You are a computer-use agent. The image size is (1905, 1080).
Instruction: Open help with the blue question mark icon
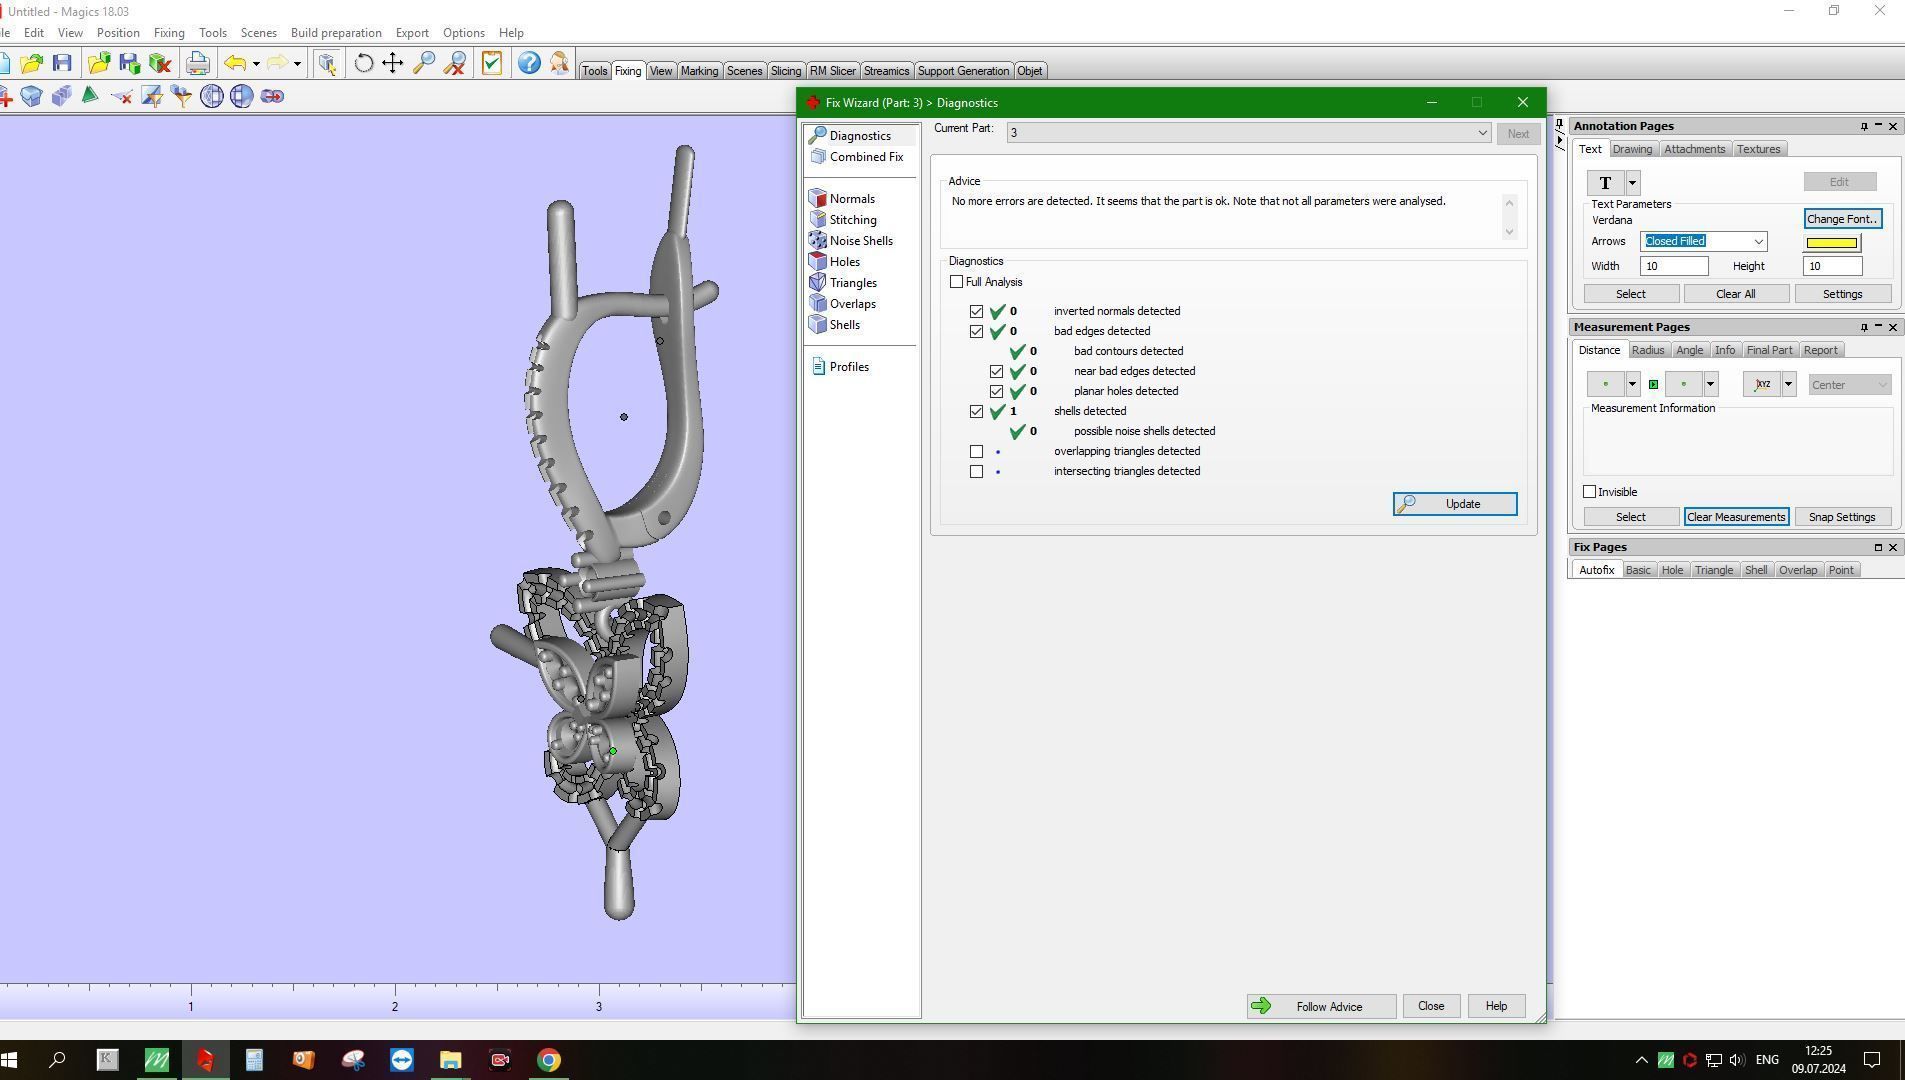529,64
